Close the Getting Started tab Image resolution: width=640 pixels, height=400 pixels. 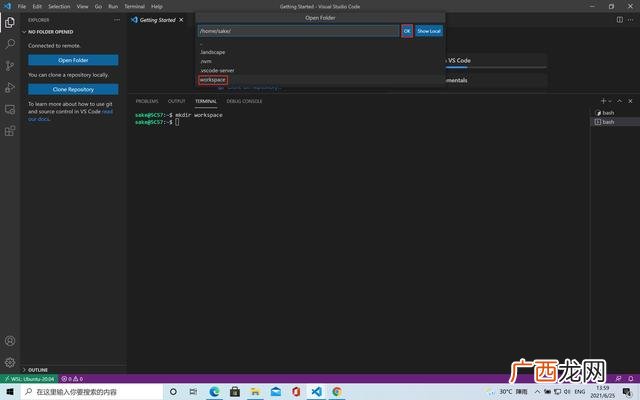click(x=181, y=20)
